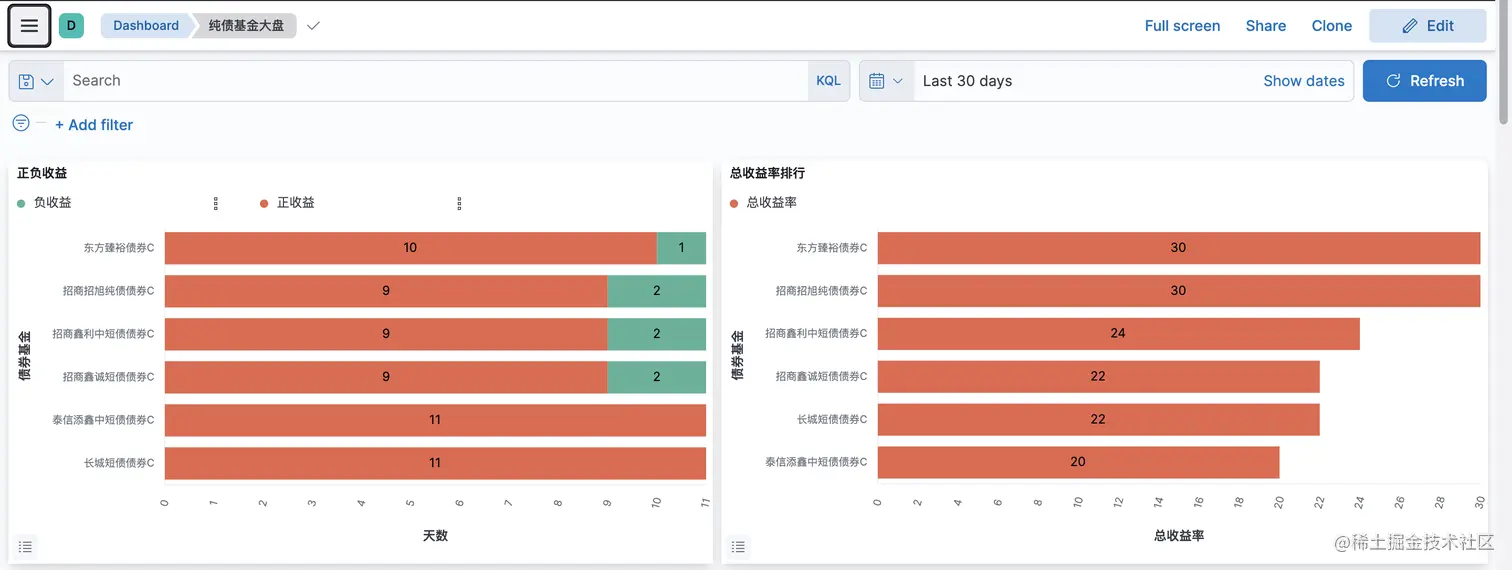This screenshot has height=570, width=1512.
Task: Click the 负收益 green legend dot
Action: tap(21, 203)
